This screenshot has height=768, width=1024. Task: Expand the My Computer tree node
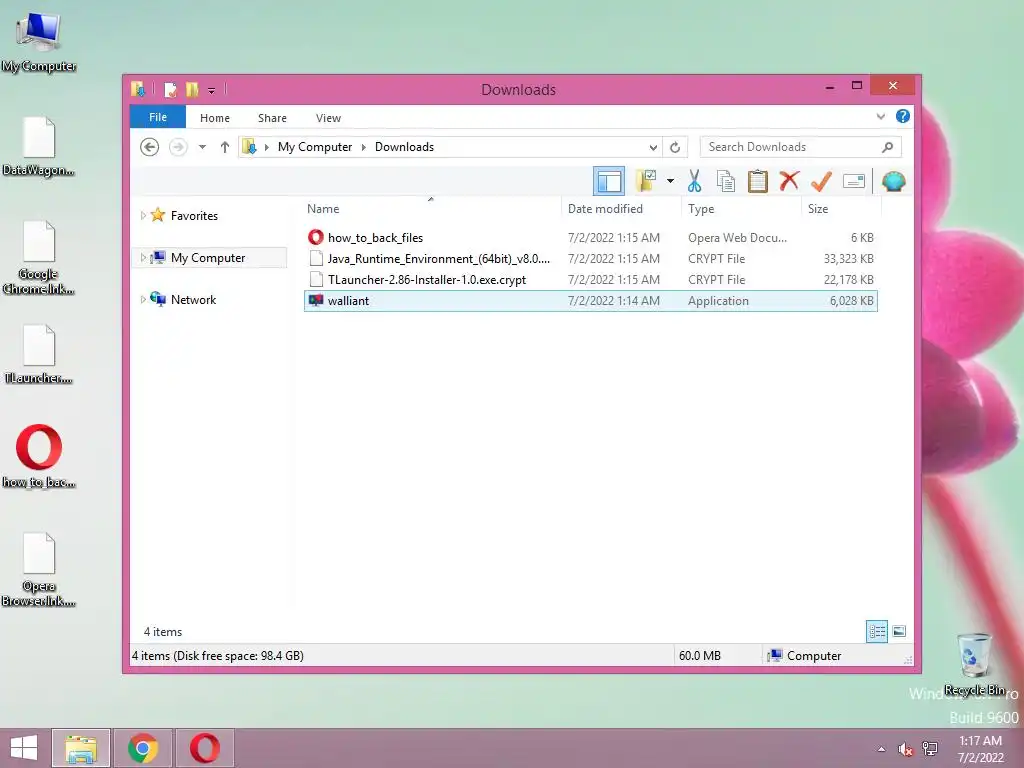(143, 257)
